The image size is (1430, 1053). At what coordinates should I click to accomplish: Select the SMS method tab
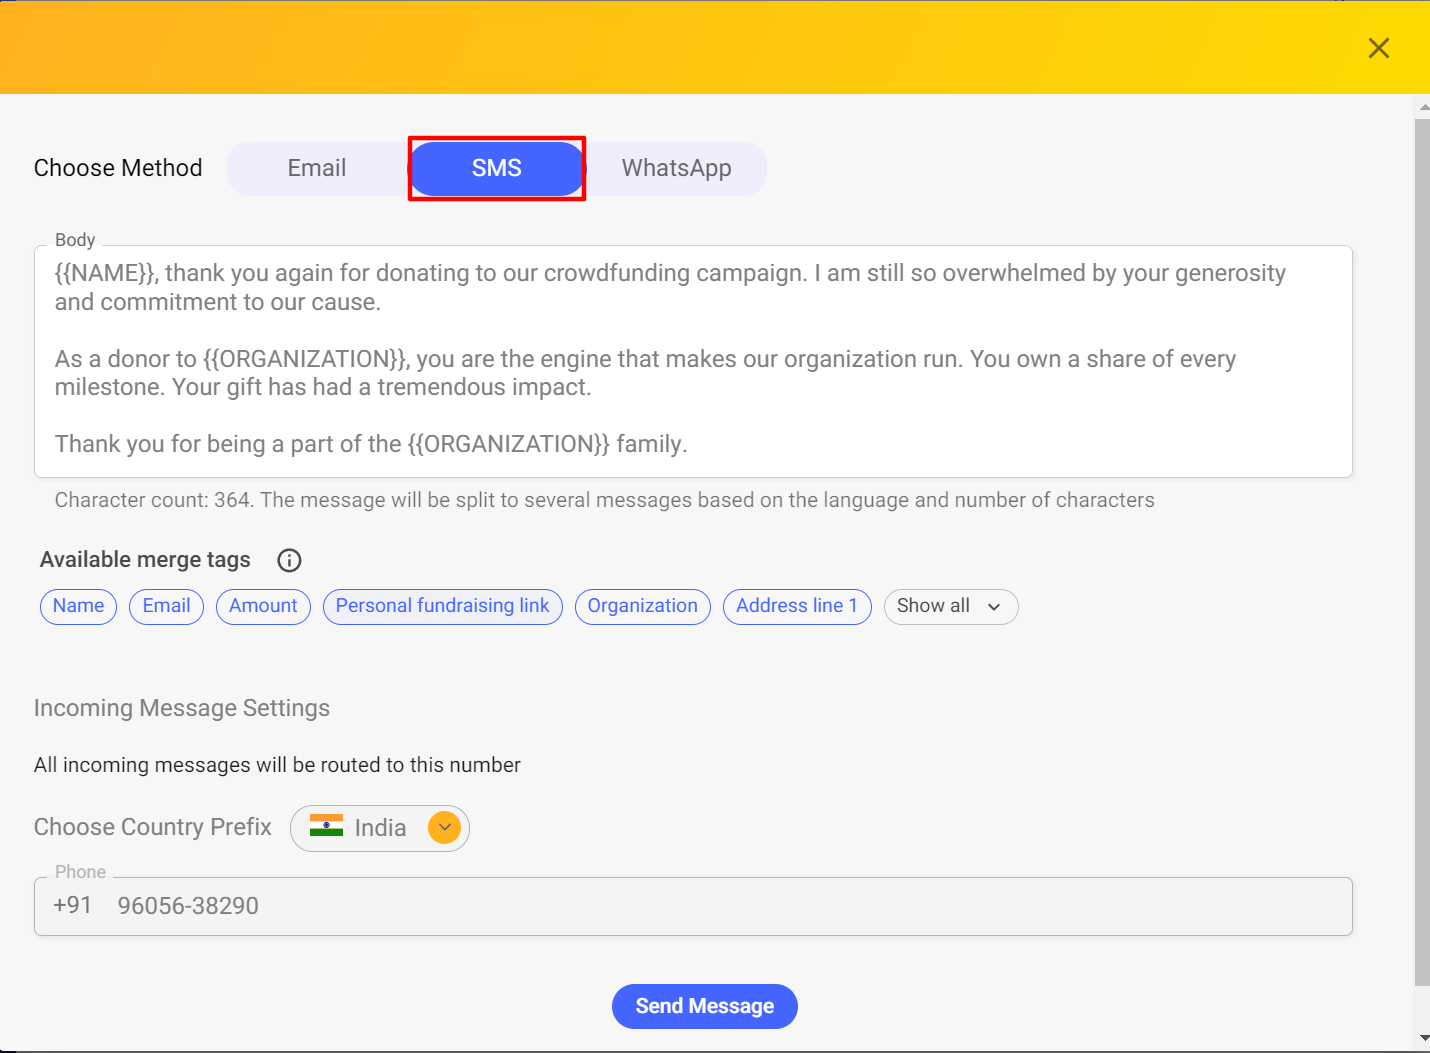[x=497, y=168]
